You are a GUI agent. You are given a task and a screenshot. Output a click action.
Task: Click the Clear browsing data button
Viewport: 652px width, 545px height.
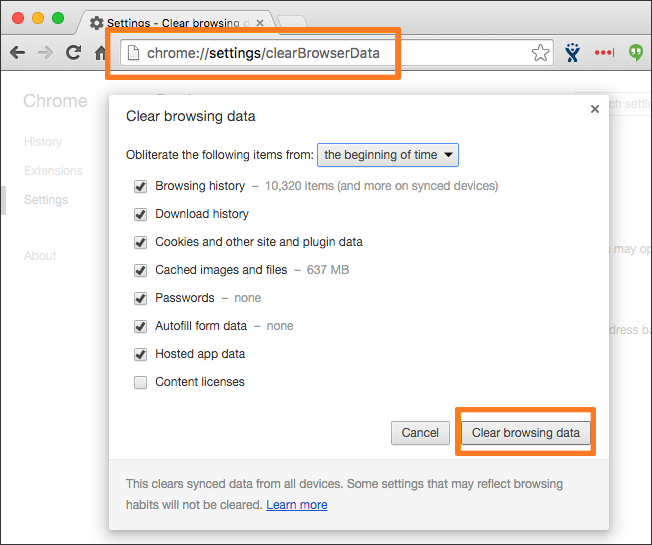(x=526, y=433)
